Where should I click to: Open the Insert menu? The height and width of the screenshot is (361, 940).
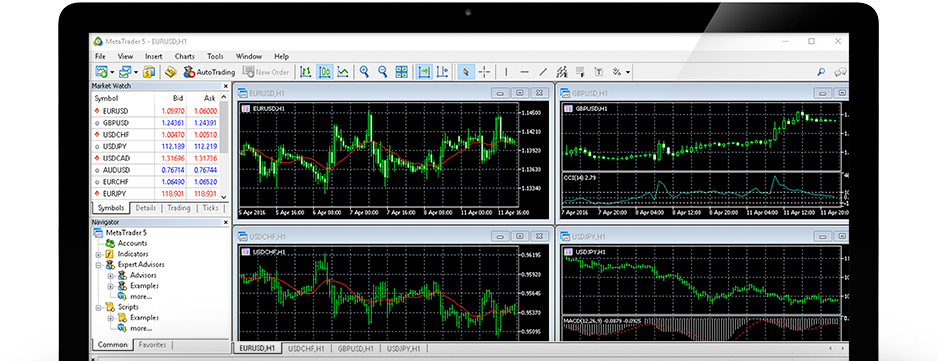[x=153, y=56]
